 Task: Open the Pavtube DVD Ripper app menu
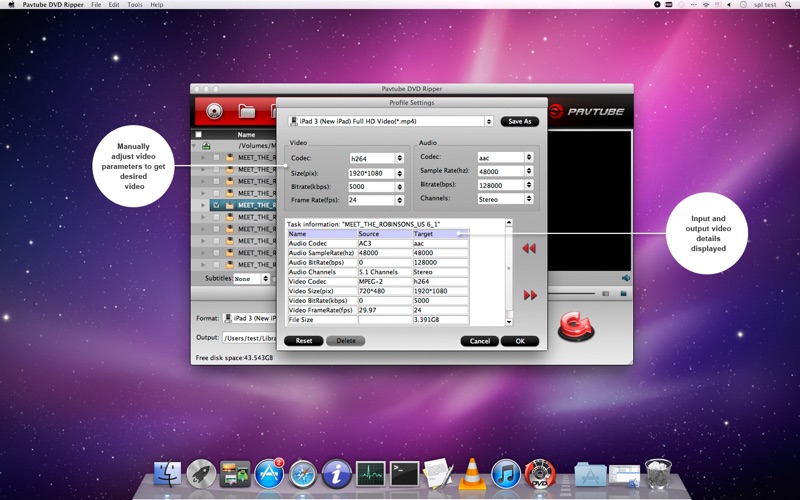[53, 5]
